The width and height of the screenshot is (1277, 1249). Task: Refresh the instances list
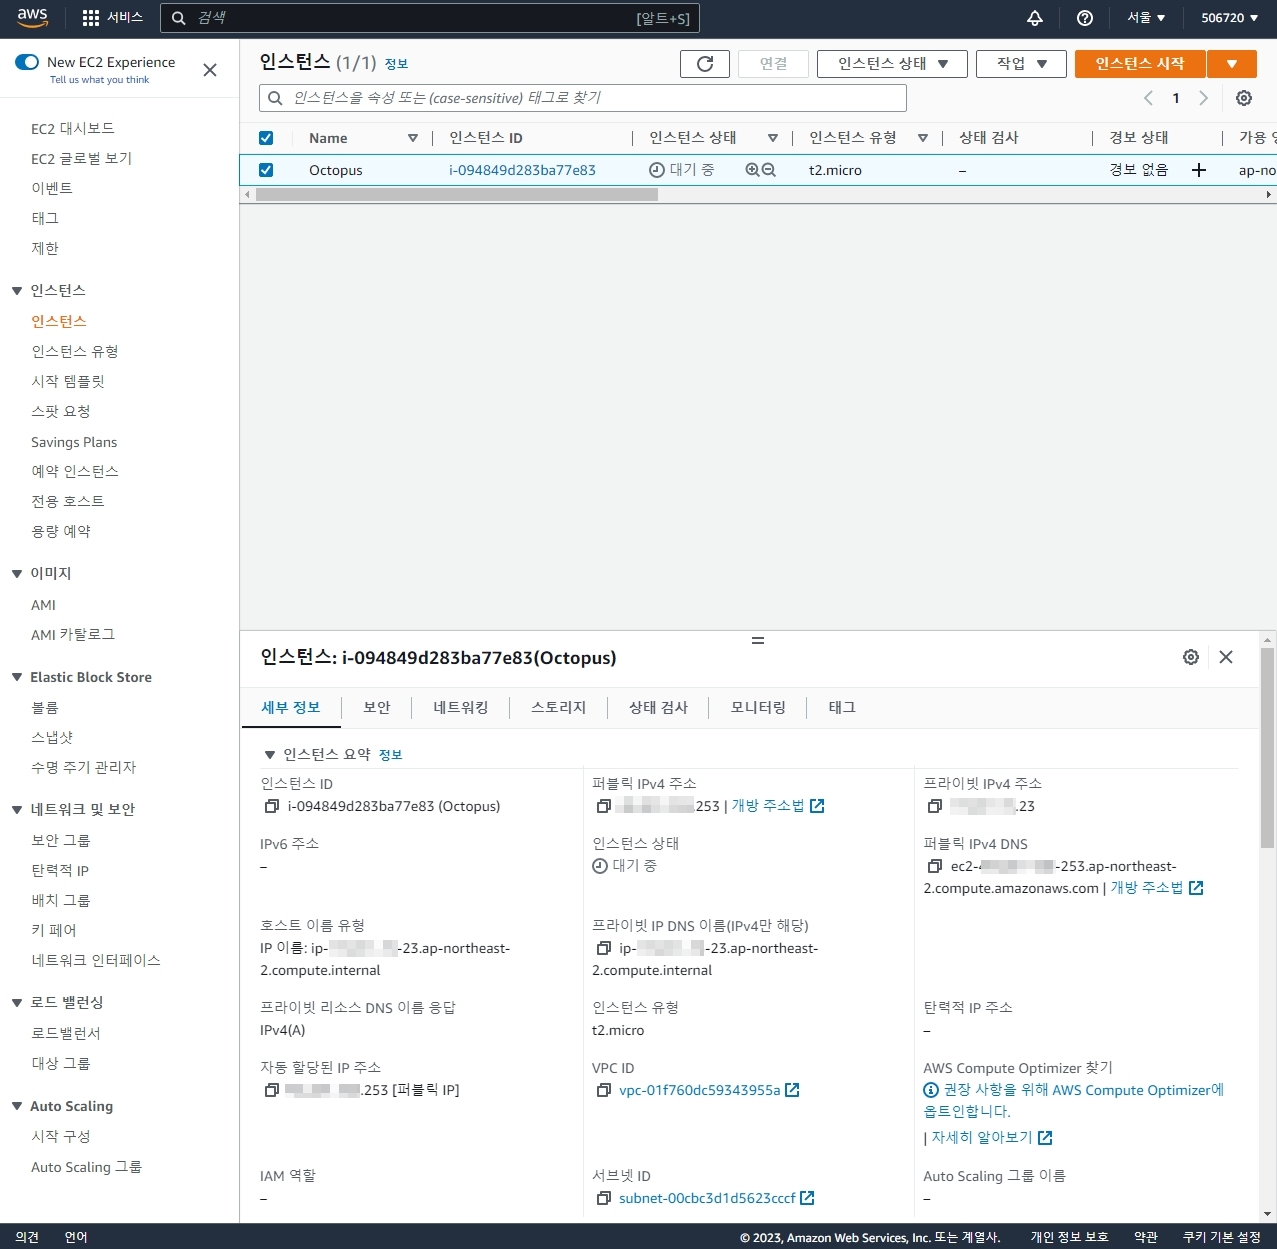[x=705, y=64]
